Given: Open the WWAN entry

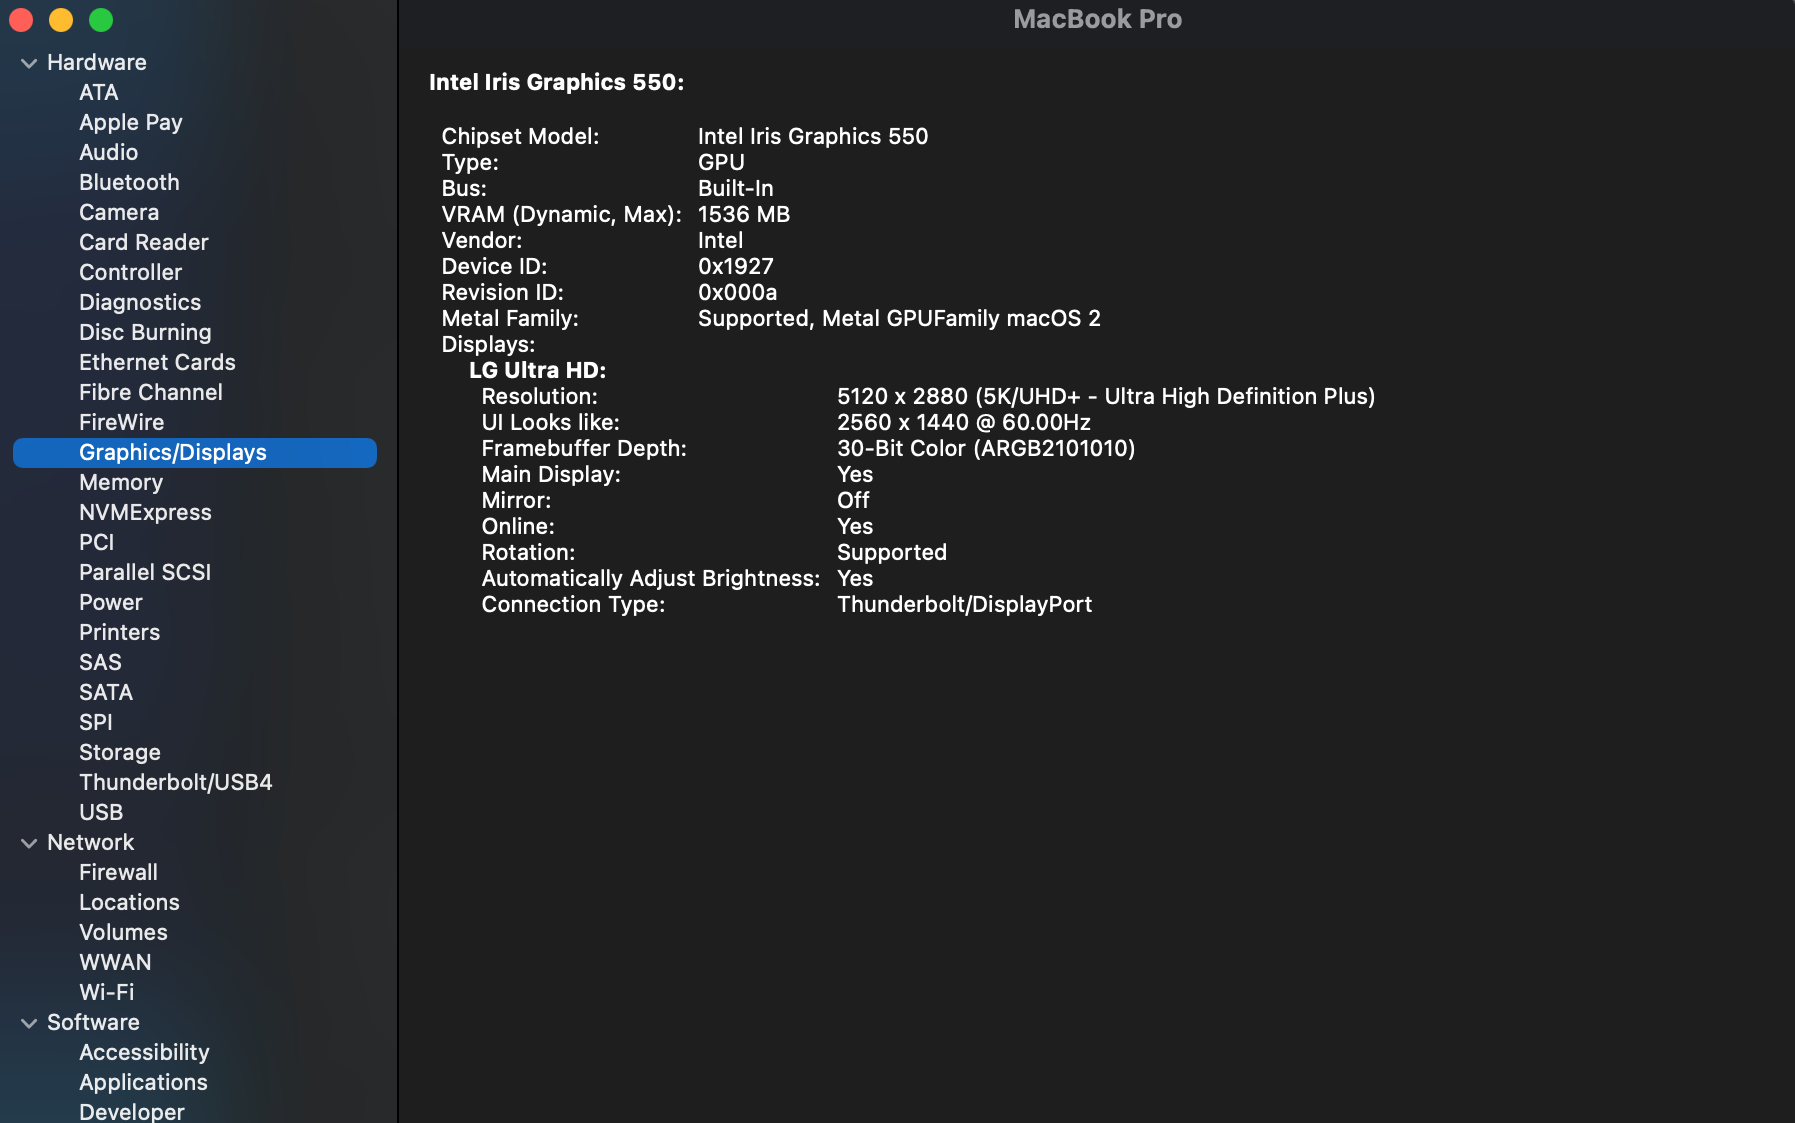Looking at the screenshot, I should [x=116, y=962].
